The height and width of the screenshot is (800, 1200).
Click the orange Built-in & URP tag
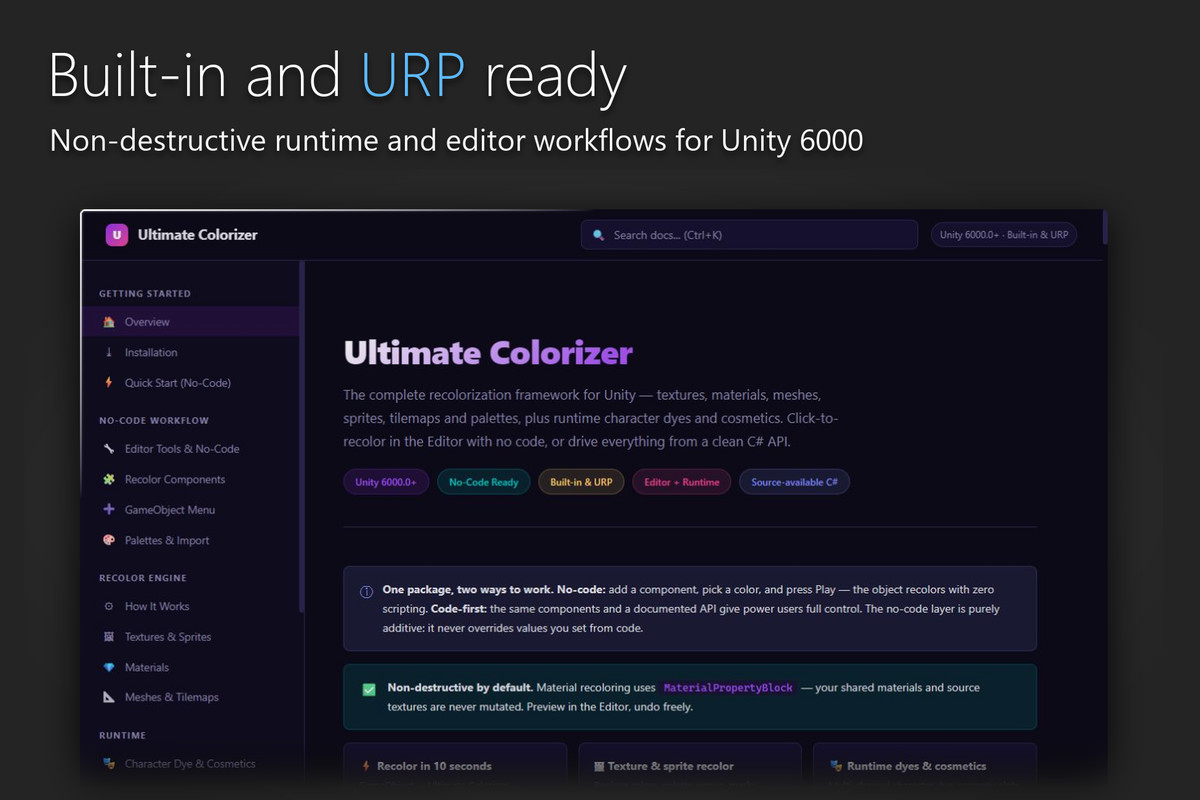click(x=581, y=482)
